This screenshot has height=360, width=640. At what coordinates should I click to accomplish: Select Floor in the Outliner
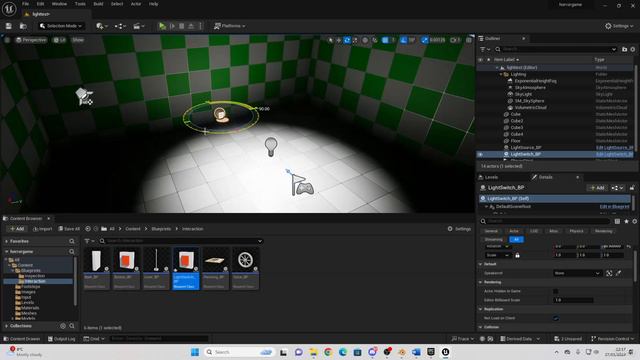(x=516, y=141)
